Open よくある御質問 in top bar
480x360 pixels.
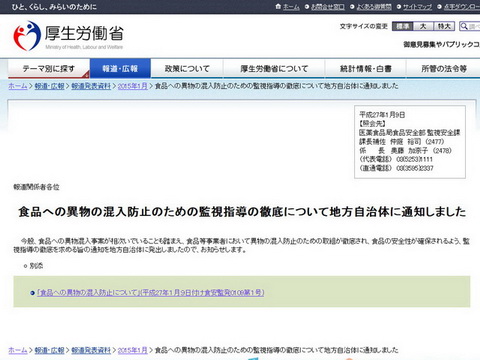[x=374, y=7]
